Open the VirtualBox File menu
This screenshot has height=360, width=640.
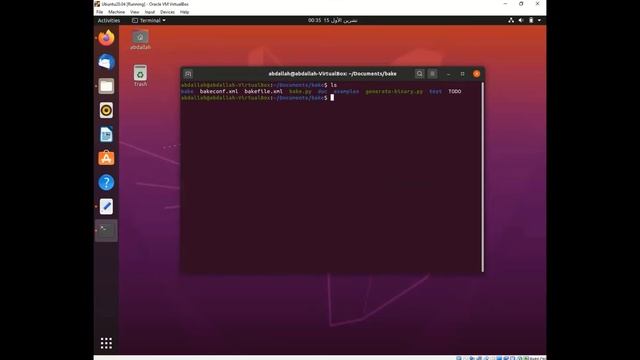99,12
